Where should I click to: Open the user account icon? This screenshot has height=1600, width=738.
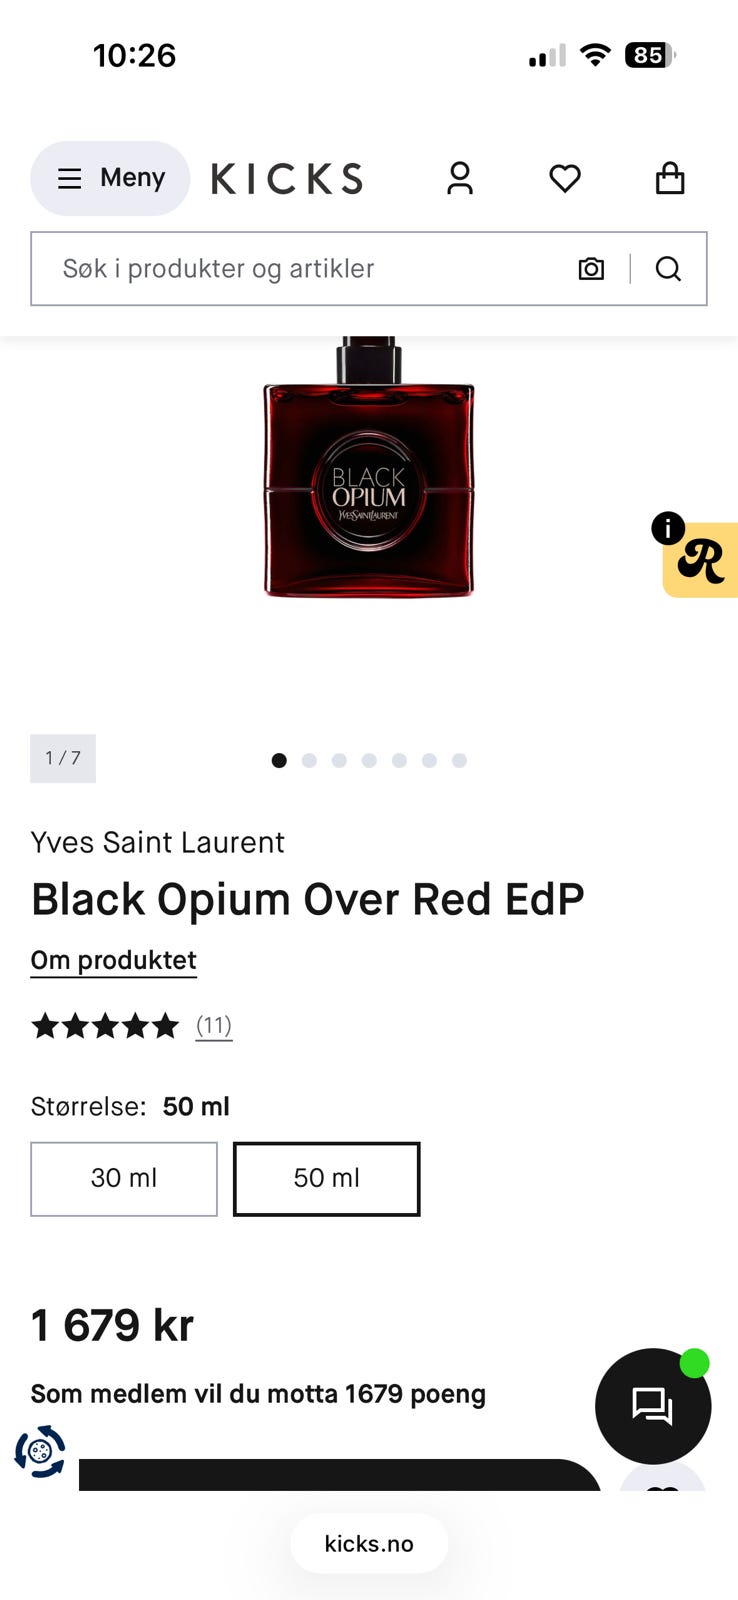point(460,178)
